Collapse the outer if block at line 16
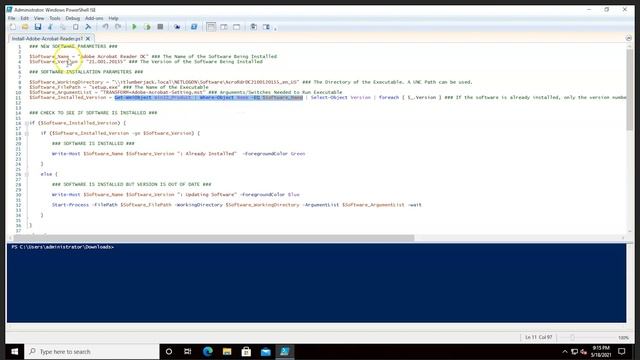 pos(27,123)
